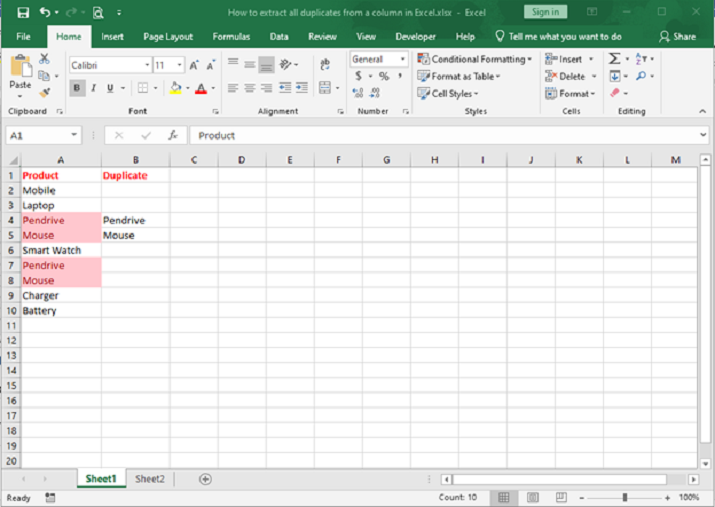715x507 pixels.
Task: Clear cell contents with eraser icon
Action: pos(615,93)
